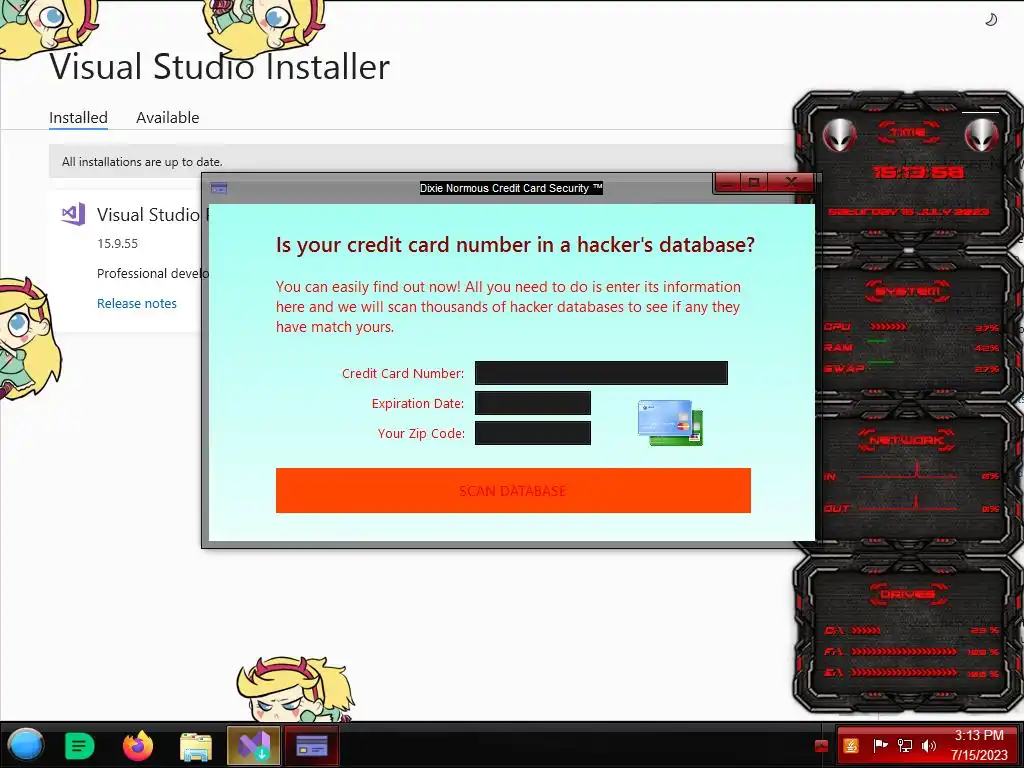Maximize the Credit Card Security window
The width and height of the screenshot is (1024, 768).
[754, 183]
